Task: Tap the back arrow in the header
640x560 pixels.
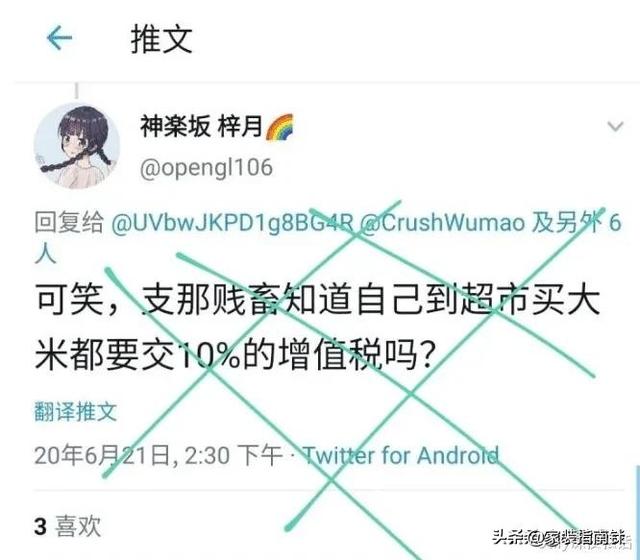Action: click(60, 38)
